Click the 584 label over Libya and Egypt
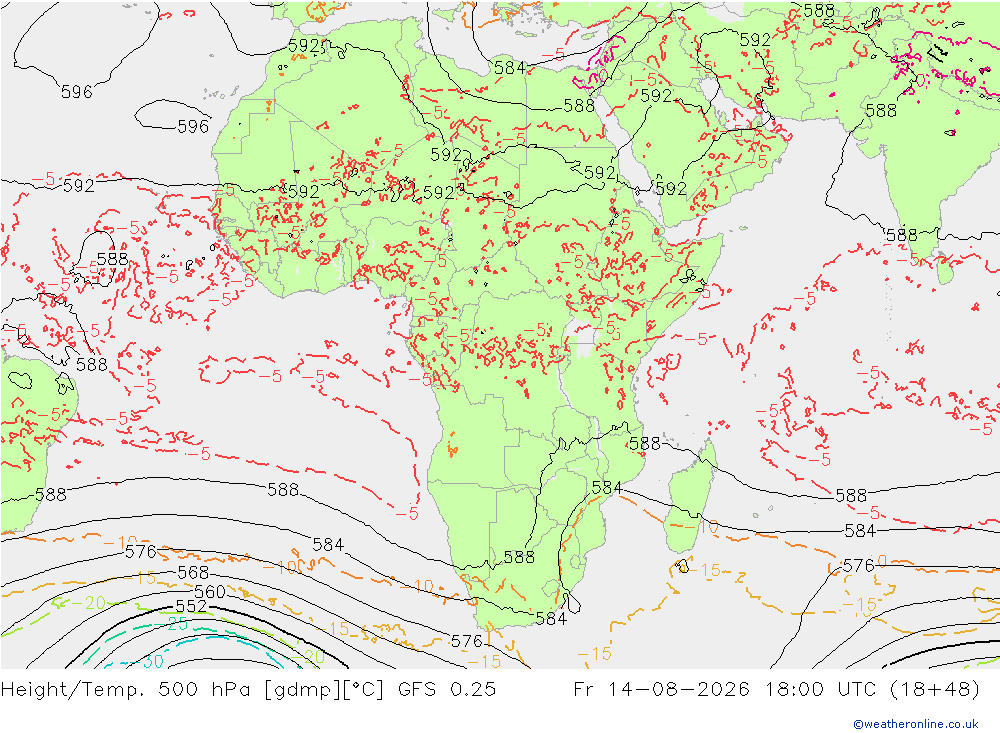The width and height of the screenshot is (1000, 733). coord(509,67)
